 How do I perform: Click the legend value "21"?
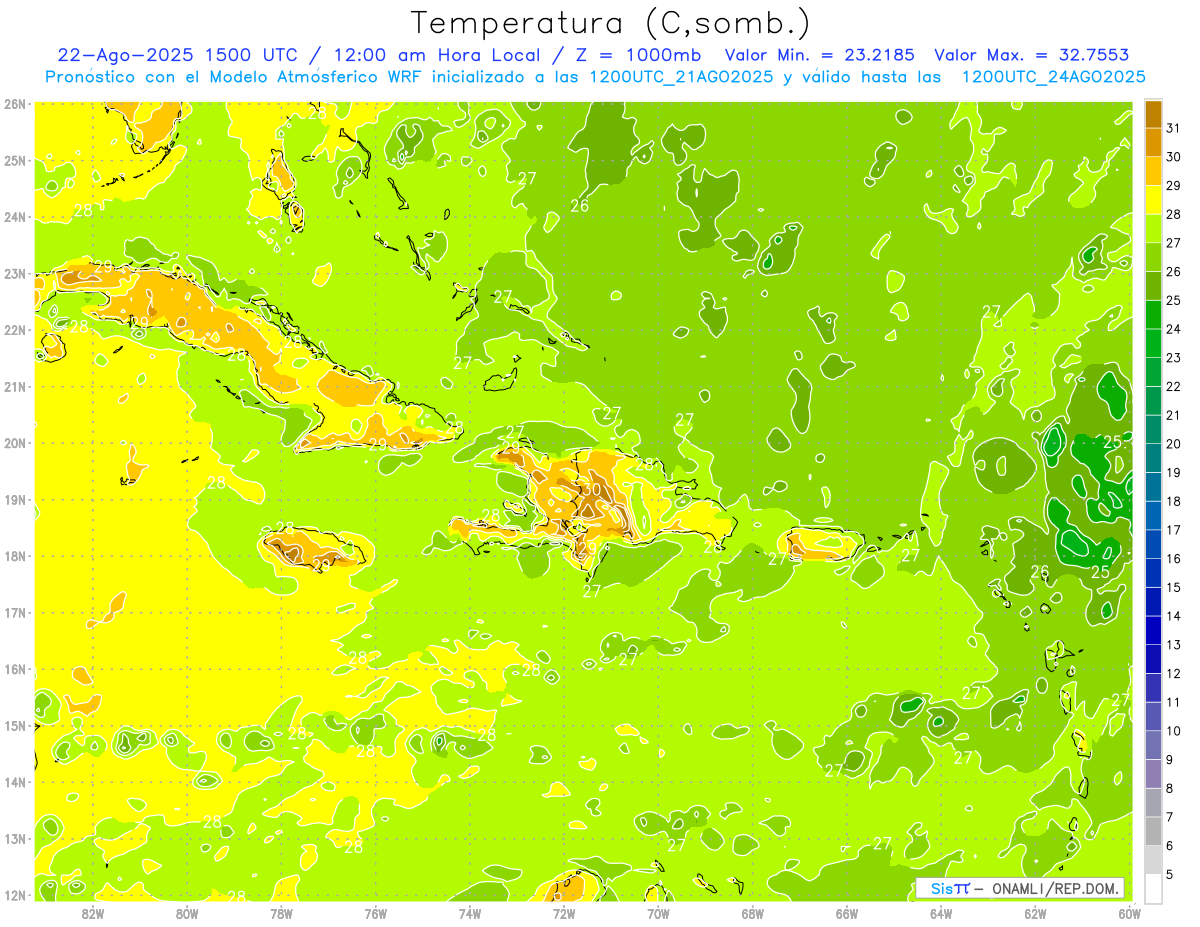click(1173, 415)
